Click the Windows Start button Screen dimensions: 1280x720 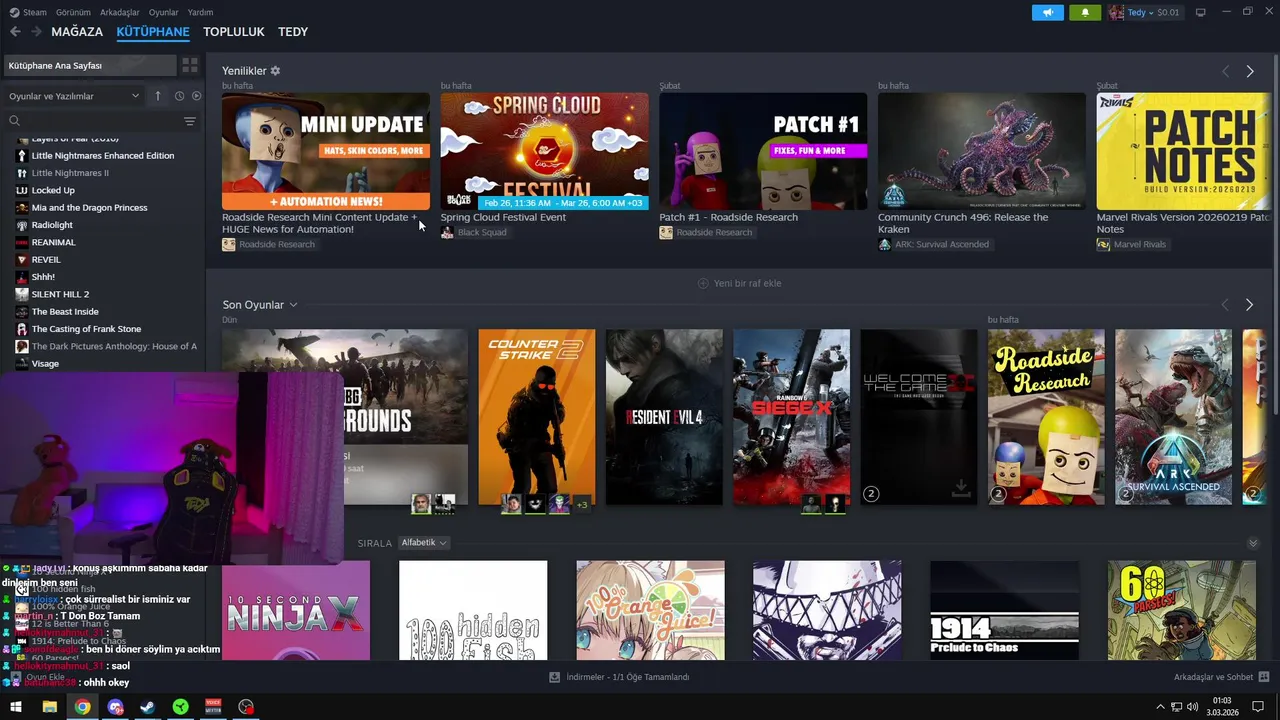(16, 707)
